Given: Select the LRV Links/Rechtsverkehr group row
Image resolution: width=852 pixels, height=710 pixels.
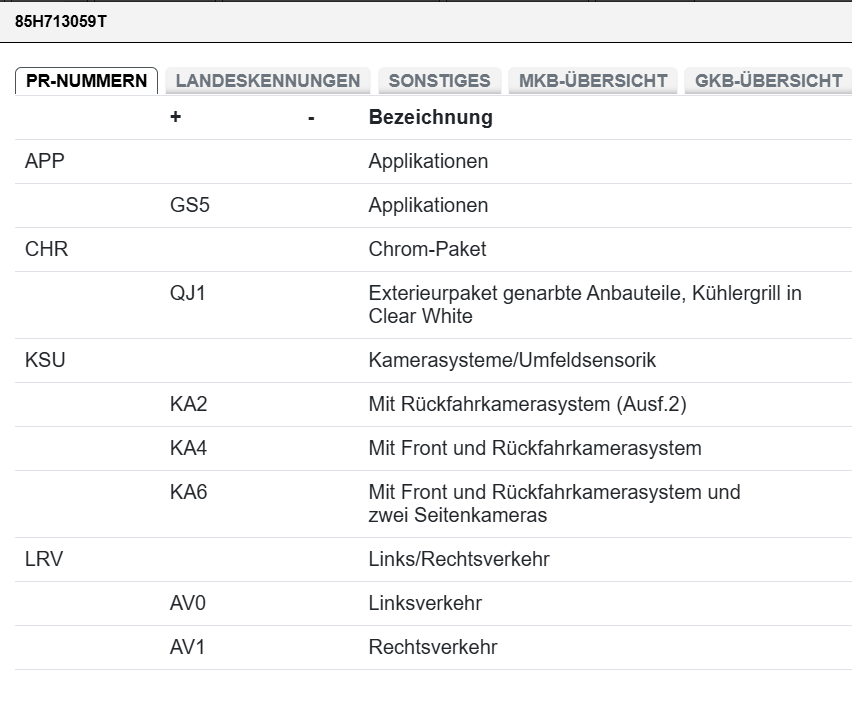Looking at the screenshot, I should click(x=434, y=559).
